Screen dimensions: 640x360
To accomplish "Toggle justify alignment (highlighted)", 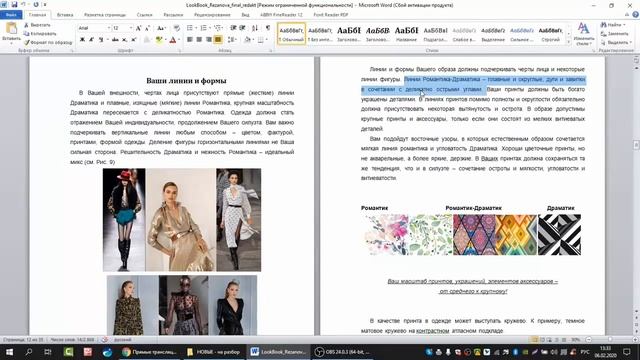I will click(x=218, y=40).
